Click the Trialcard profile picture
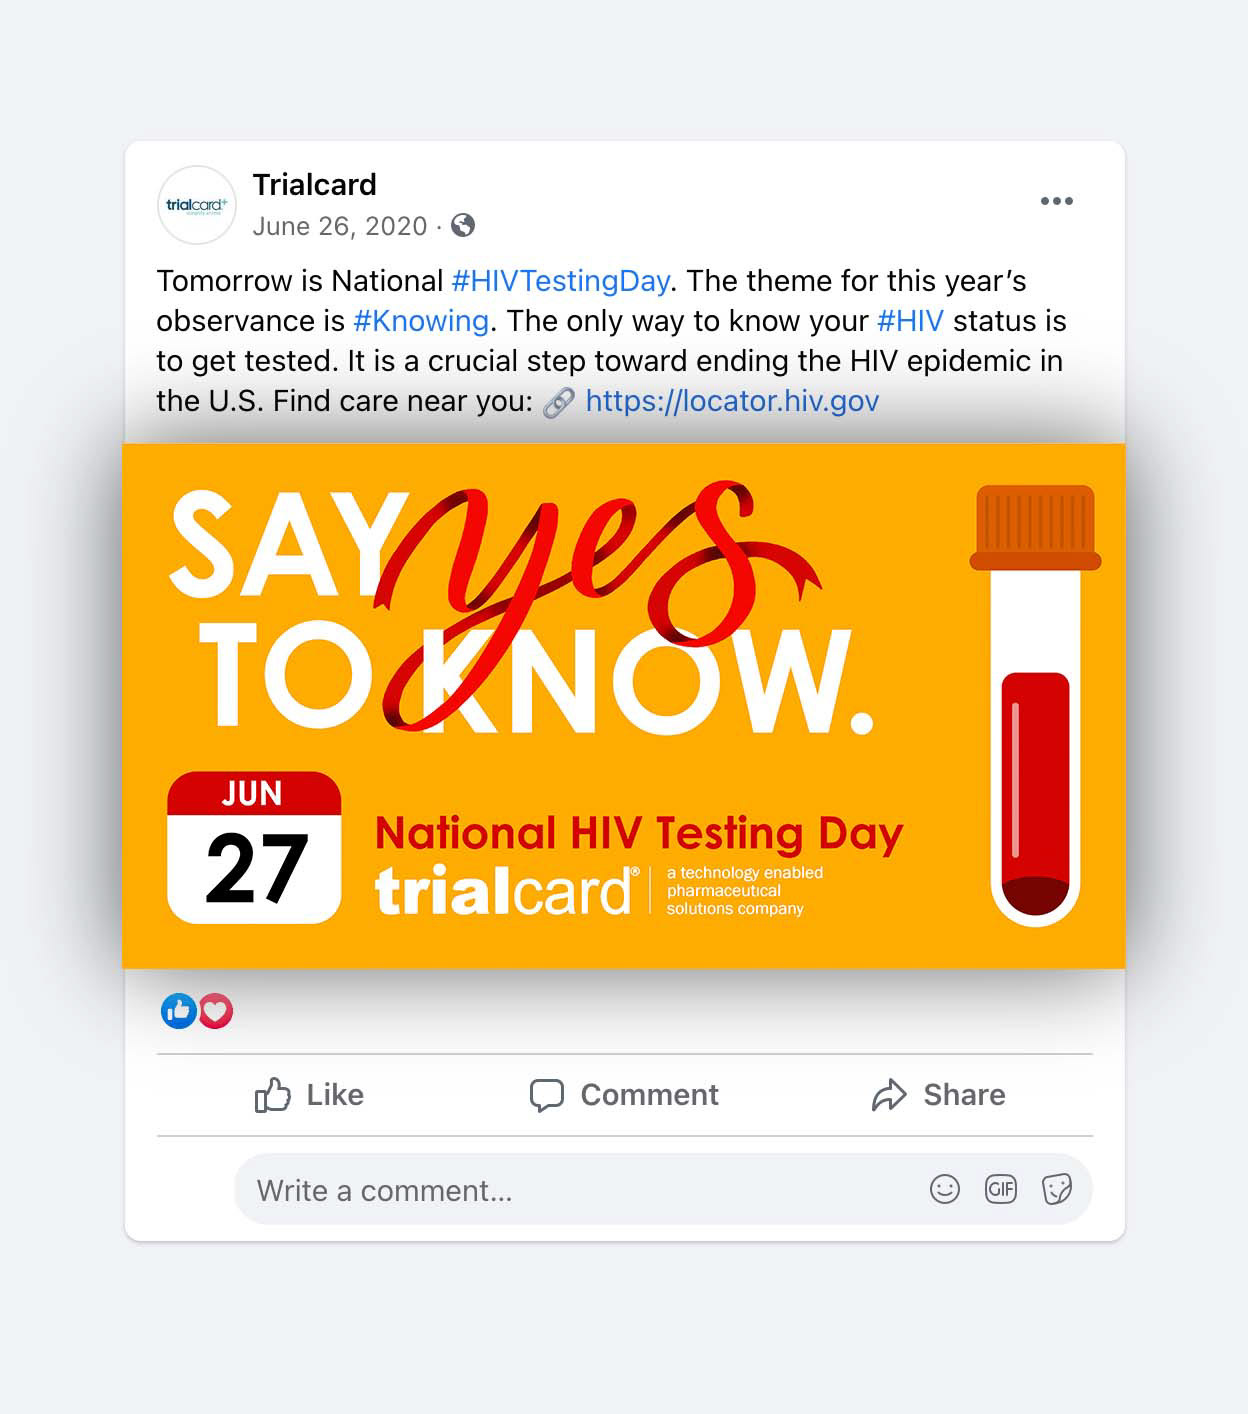Image resolution: width=1248 pixels, height=1414 pixels. pyautogui.click(x=197, y=205)
